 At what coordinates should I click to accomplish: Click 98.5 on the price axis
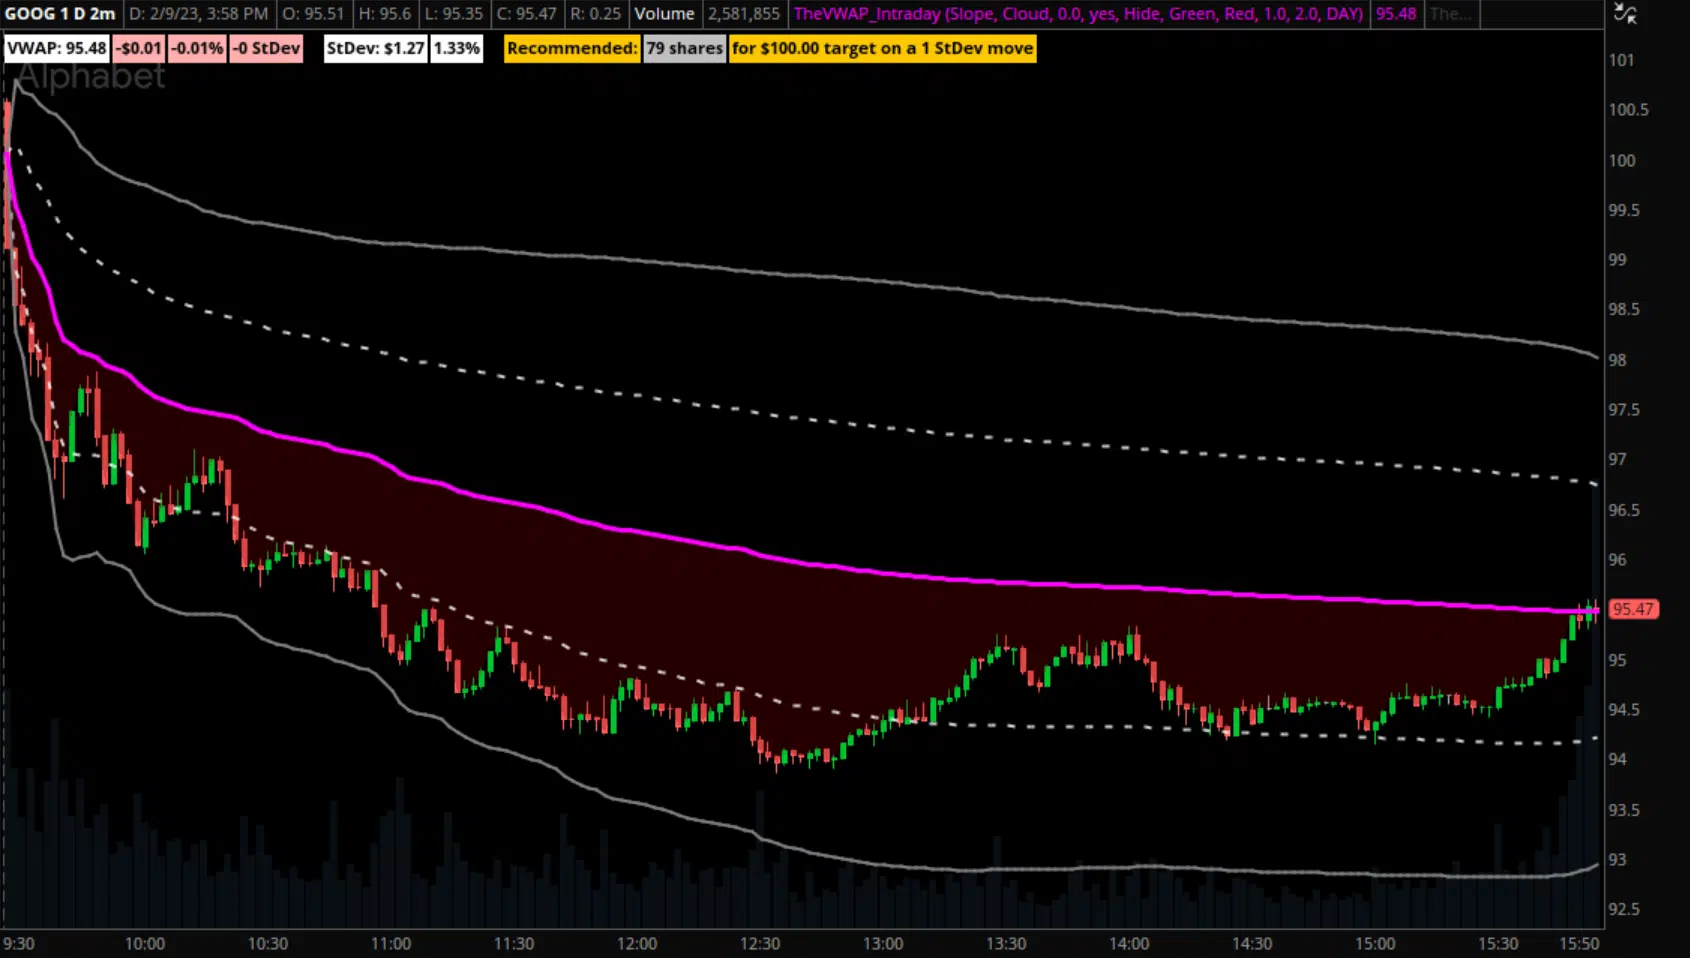1624,310
